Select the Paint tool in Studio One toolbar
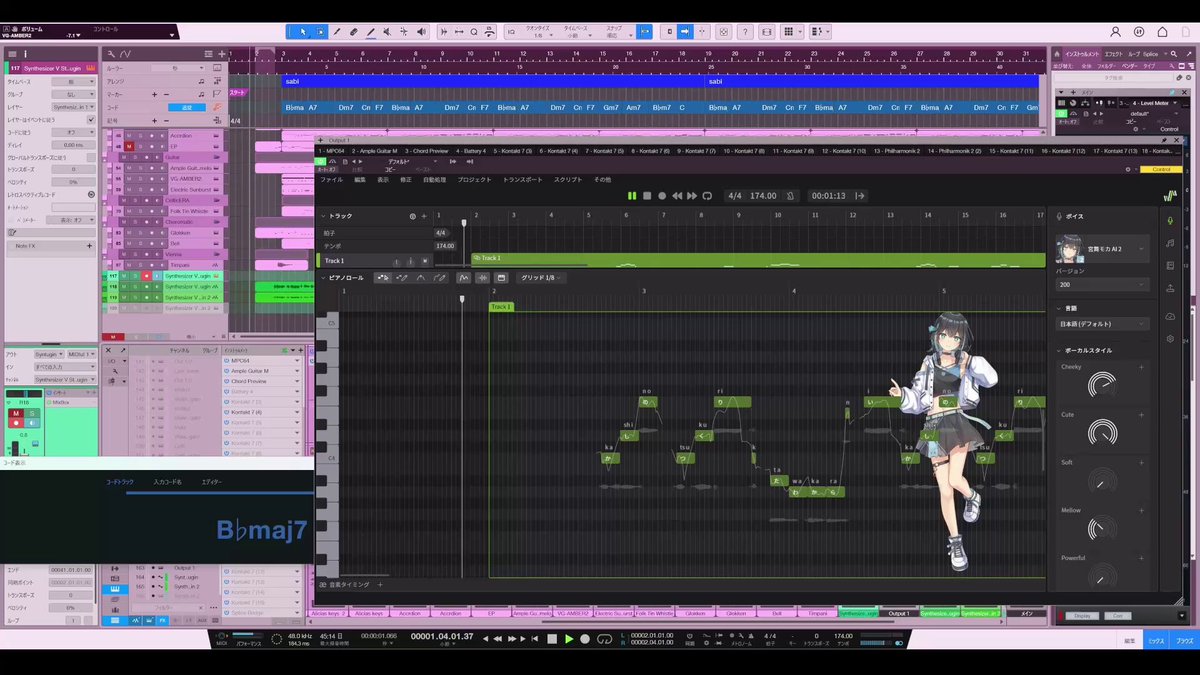This screenshot has height=675, width=1200. [370, 32]
